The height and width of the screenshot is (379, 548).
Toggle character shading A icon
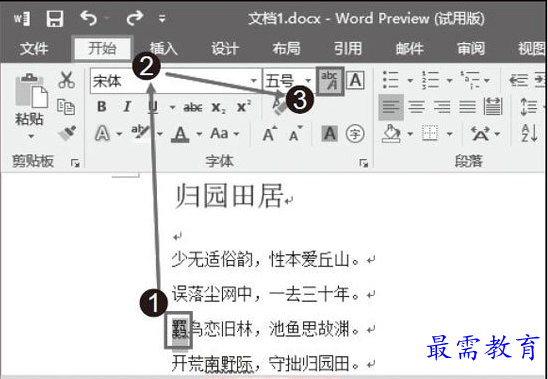coord(330,134)
